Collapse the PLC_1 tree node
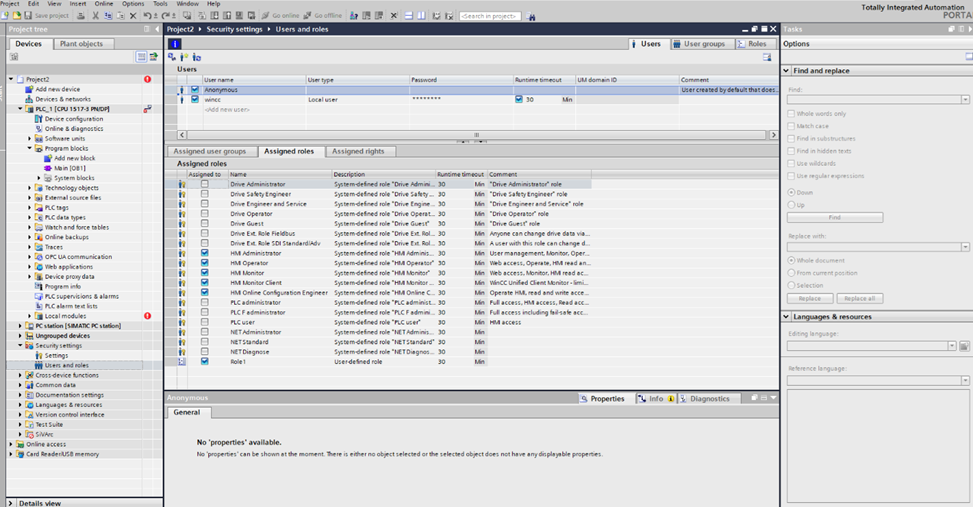The height and width of the screenshot is (507, 973). pyautogui.click(x=20, y=109)
